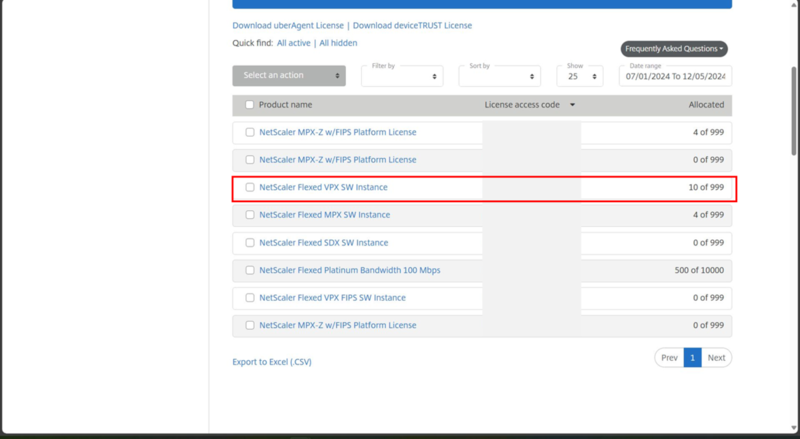Click the License access code sort arrow

coord(572,105)
